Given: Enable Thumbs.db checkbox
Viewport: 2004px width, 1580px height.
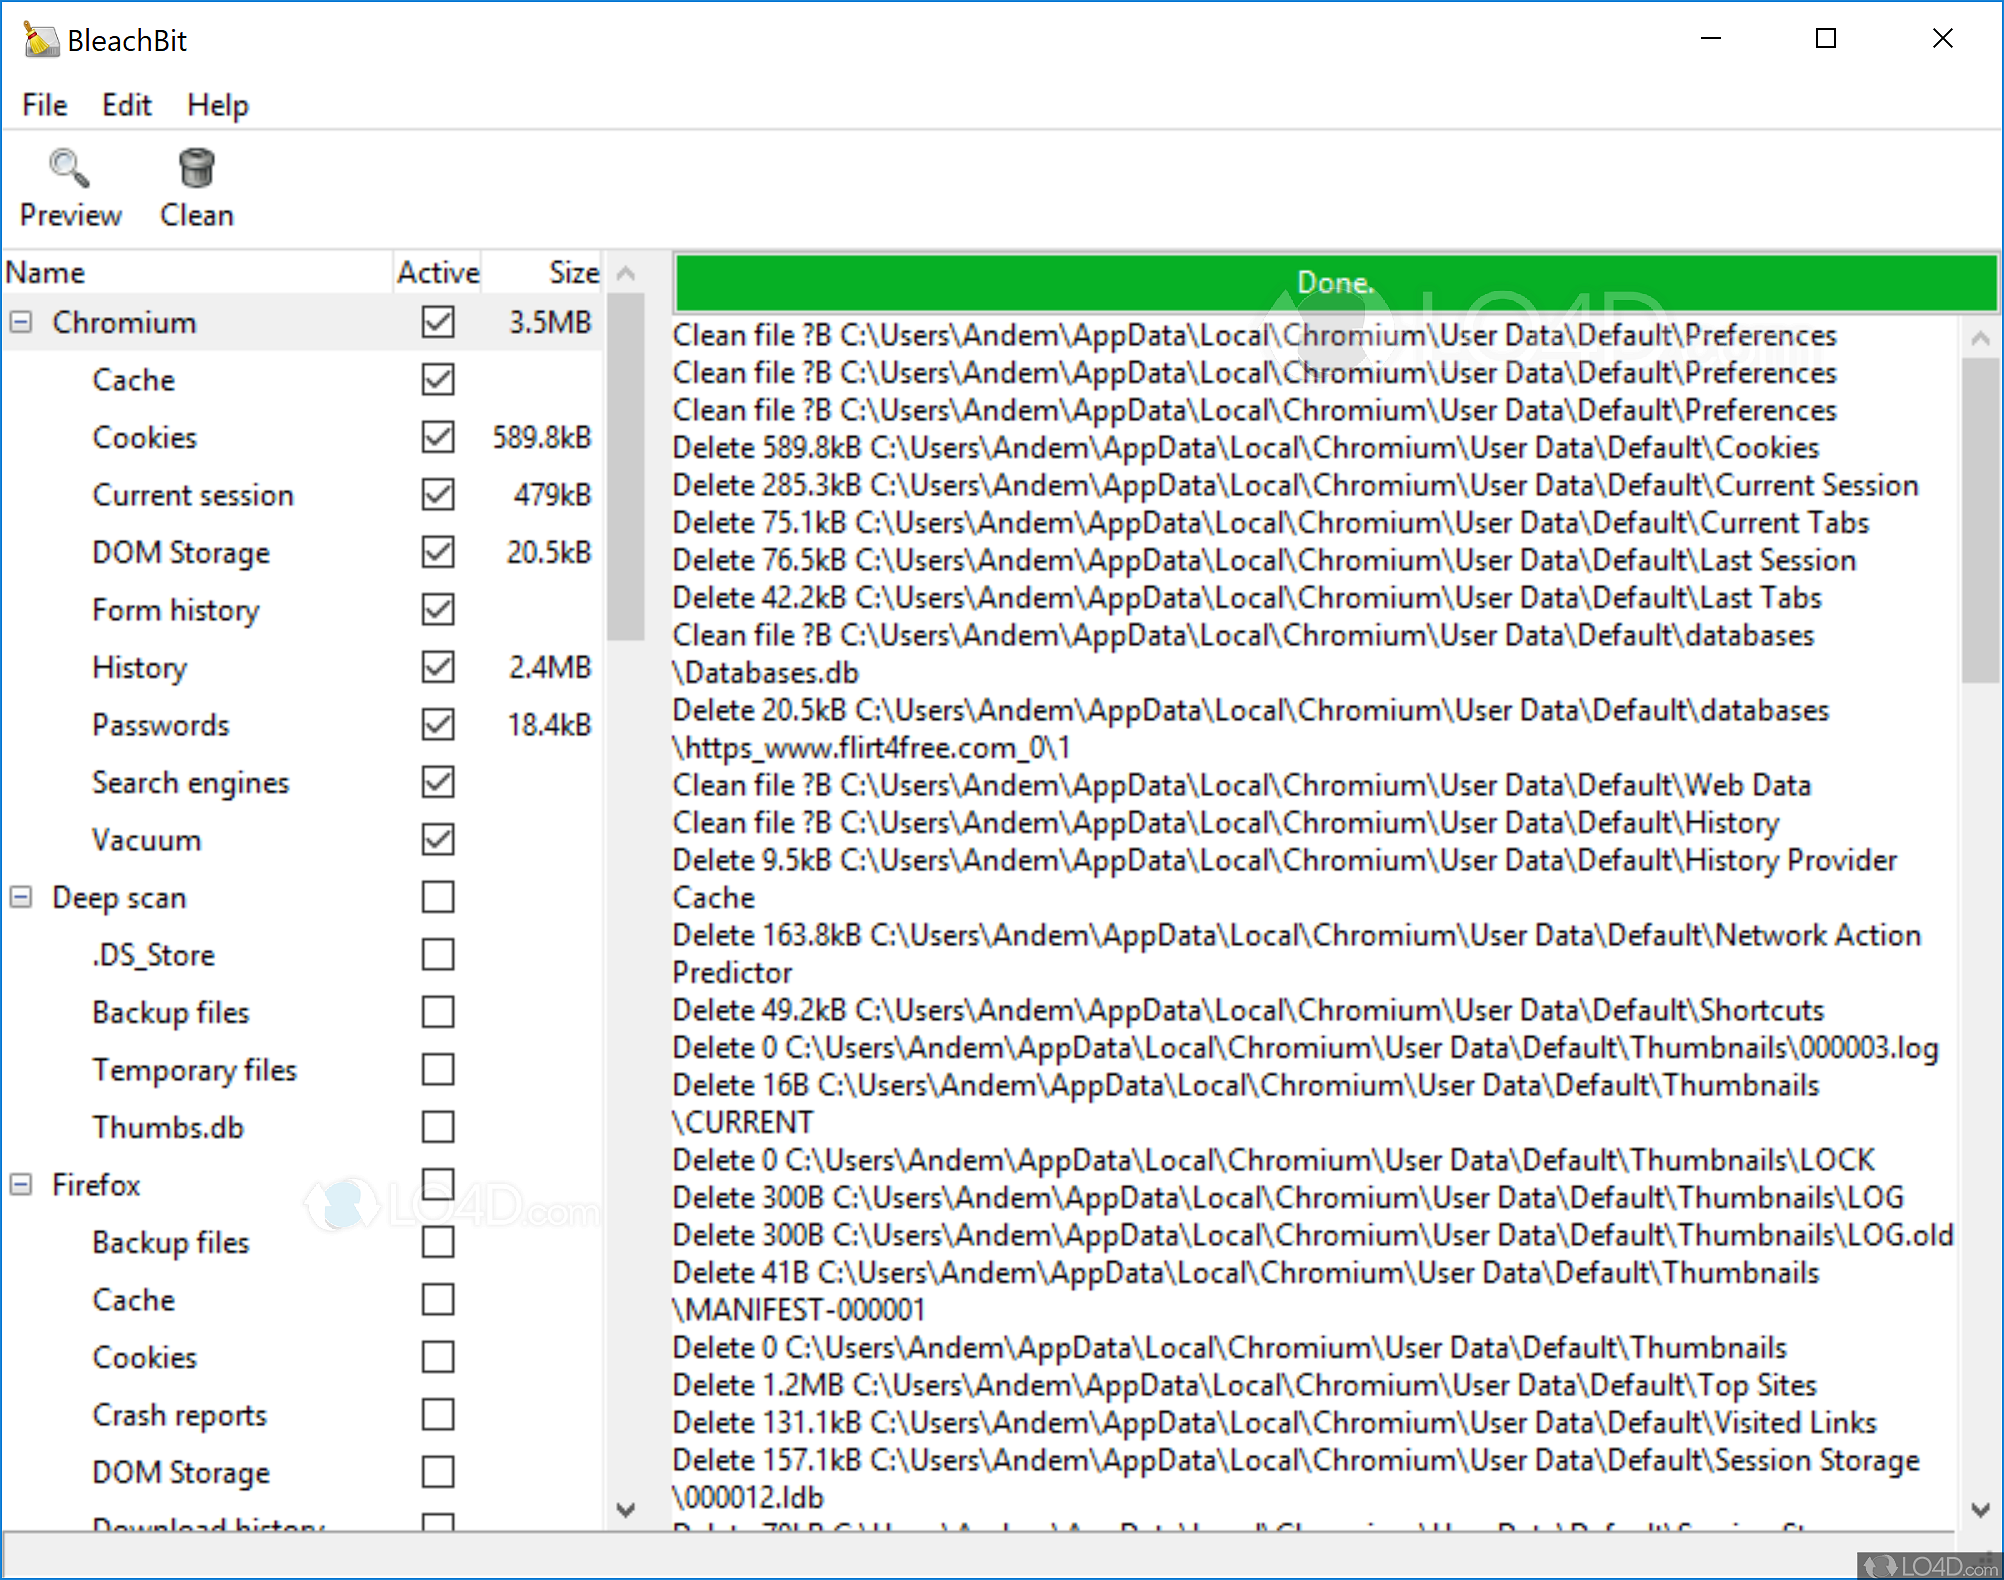Looking at the screenshot, I should point(438,1127).
